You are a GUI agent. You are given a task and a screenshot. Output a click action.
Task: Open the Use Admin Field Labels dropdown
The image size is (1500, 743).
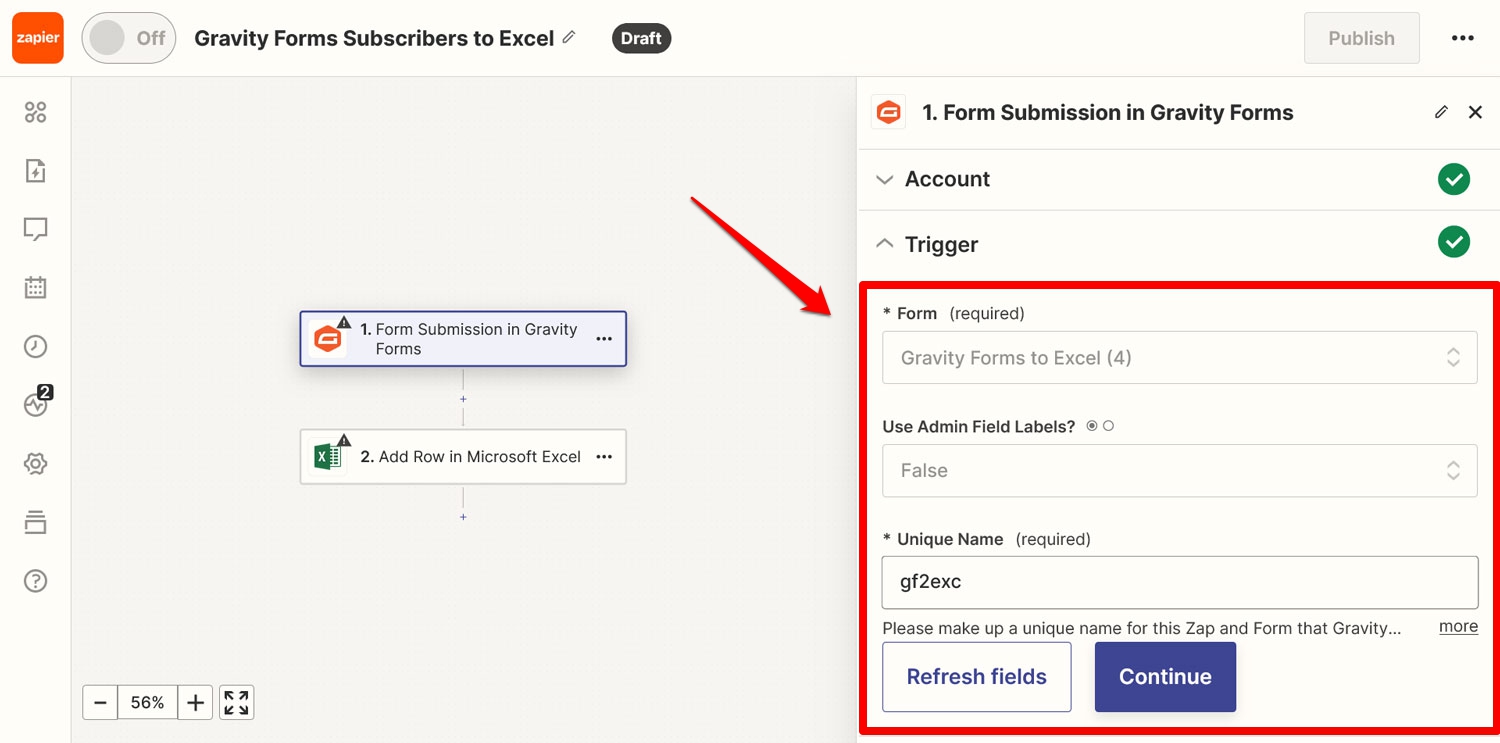click(x=1179, y=470)
